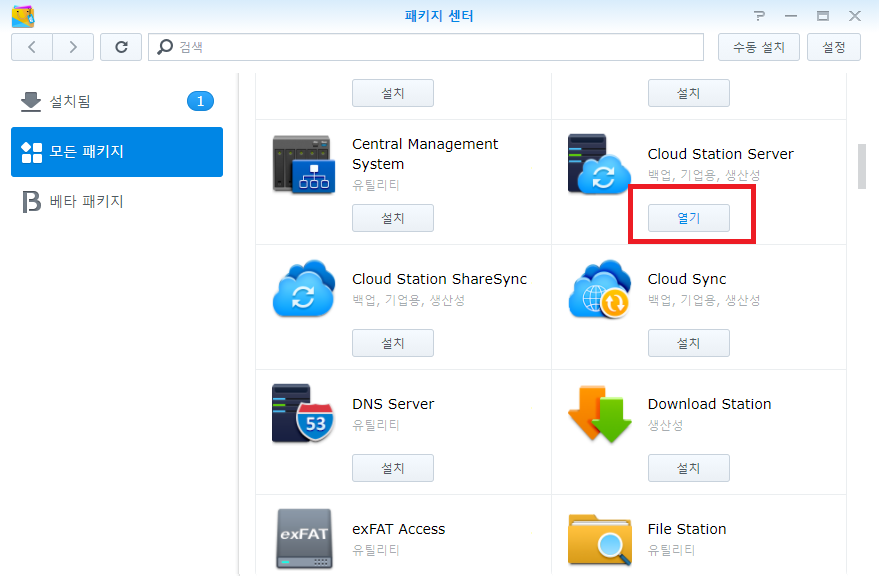879x576 pixels.
Task: Open Central Management System package title
Action: (x=425, y=154)
